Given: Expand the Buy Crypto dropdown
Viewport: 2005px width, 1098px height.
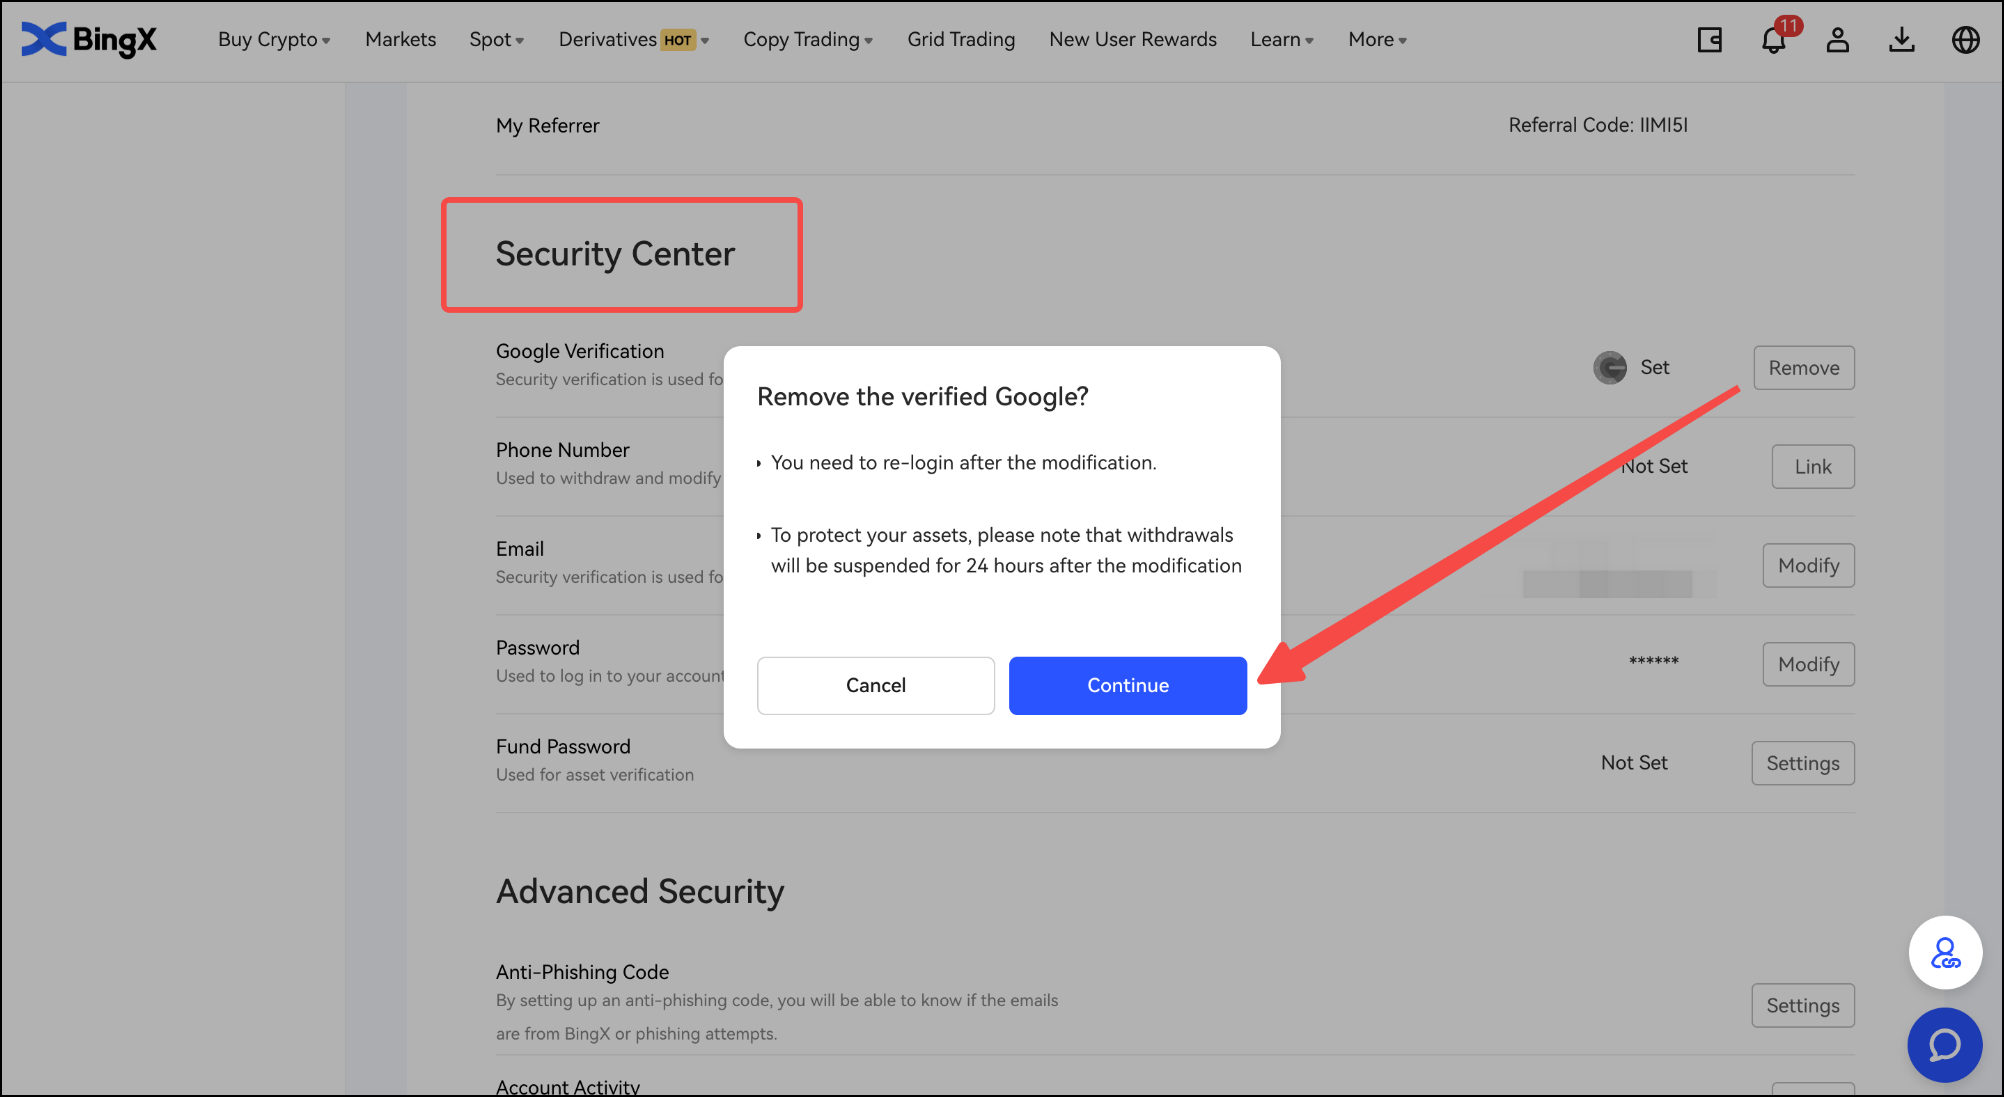Looking at the screenshot, I should (274, 40).
